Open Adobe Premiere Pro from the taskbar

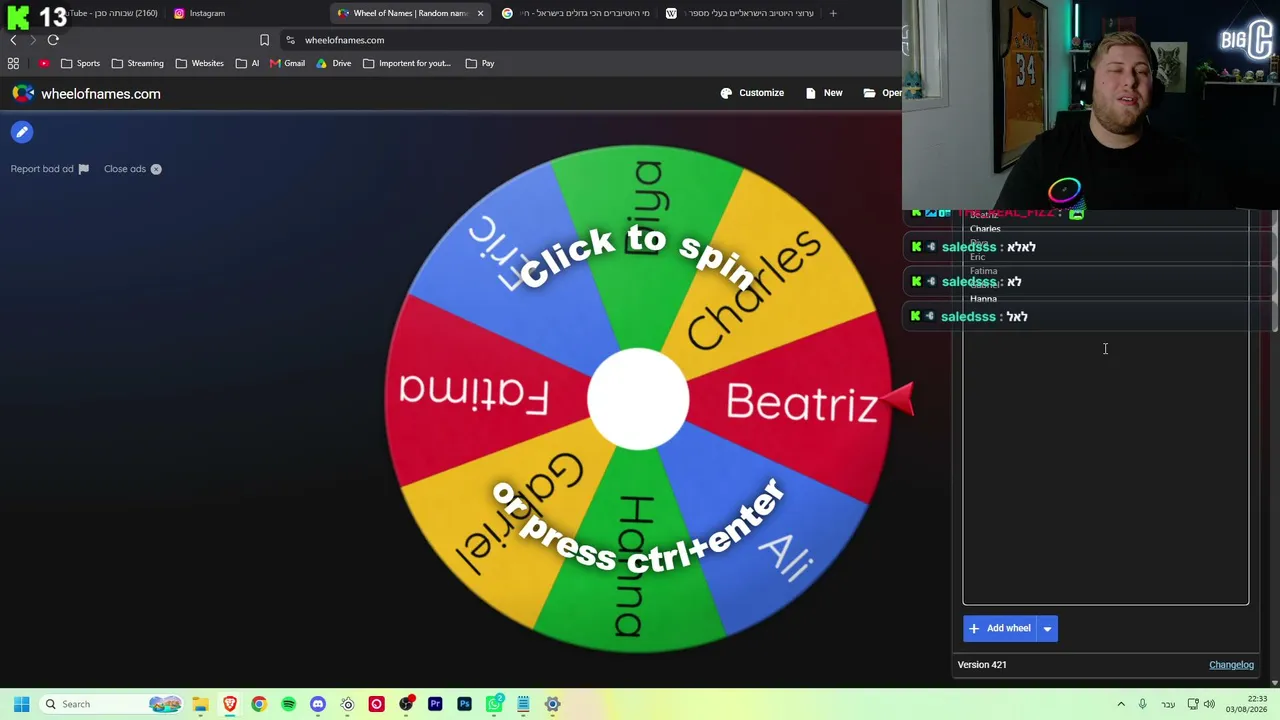coord(435,704)
